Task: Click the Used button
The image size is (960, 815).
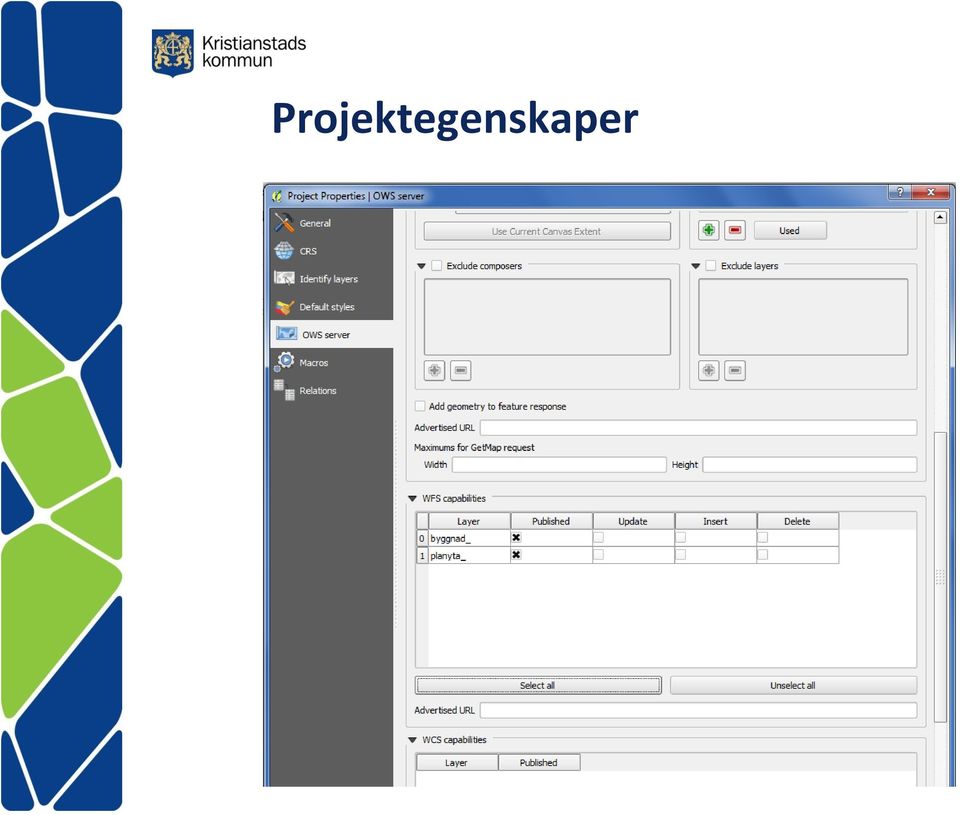Action: coord(790,231)
